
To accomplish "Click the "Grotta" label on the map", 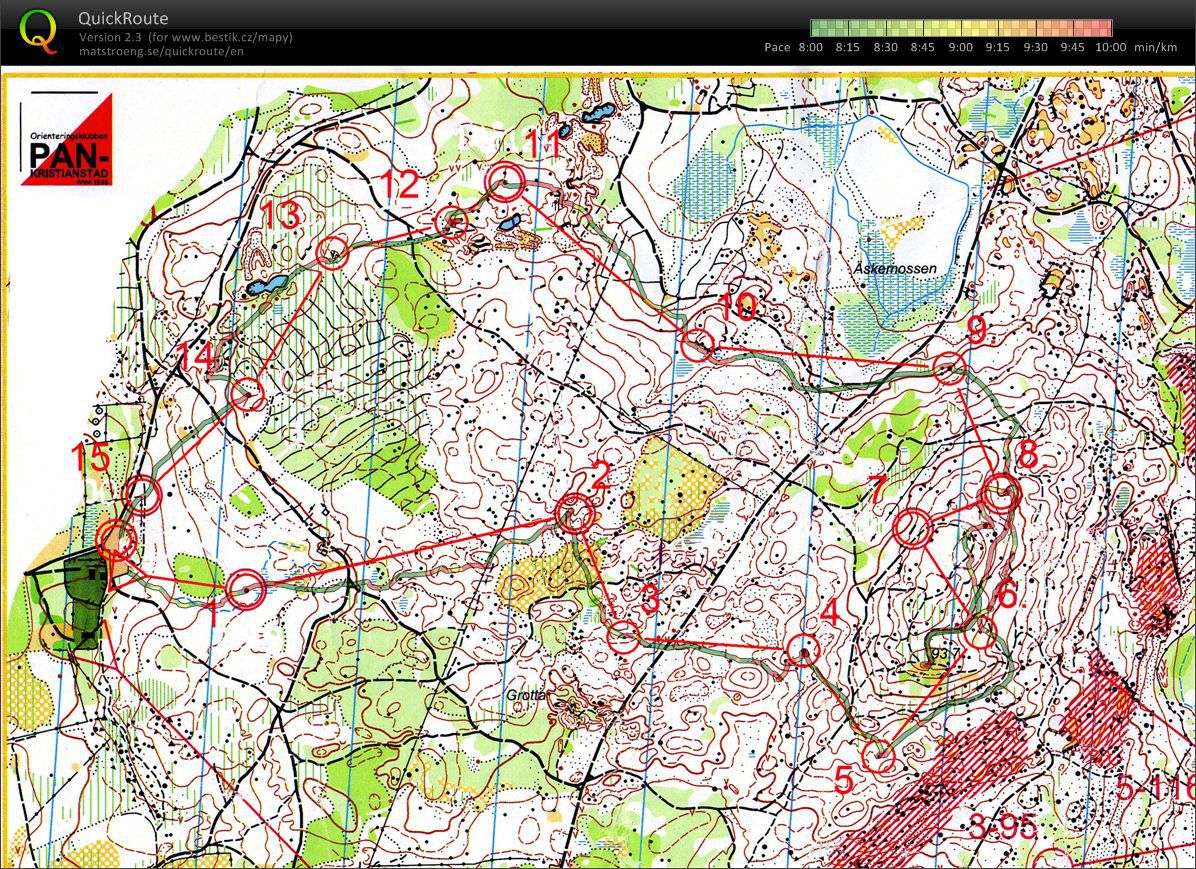I will (526, 696).
